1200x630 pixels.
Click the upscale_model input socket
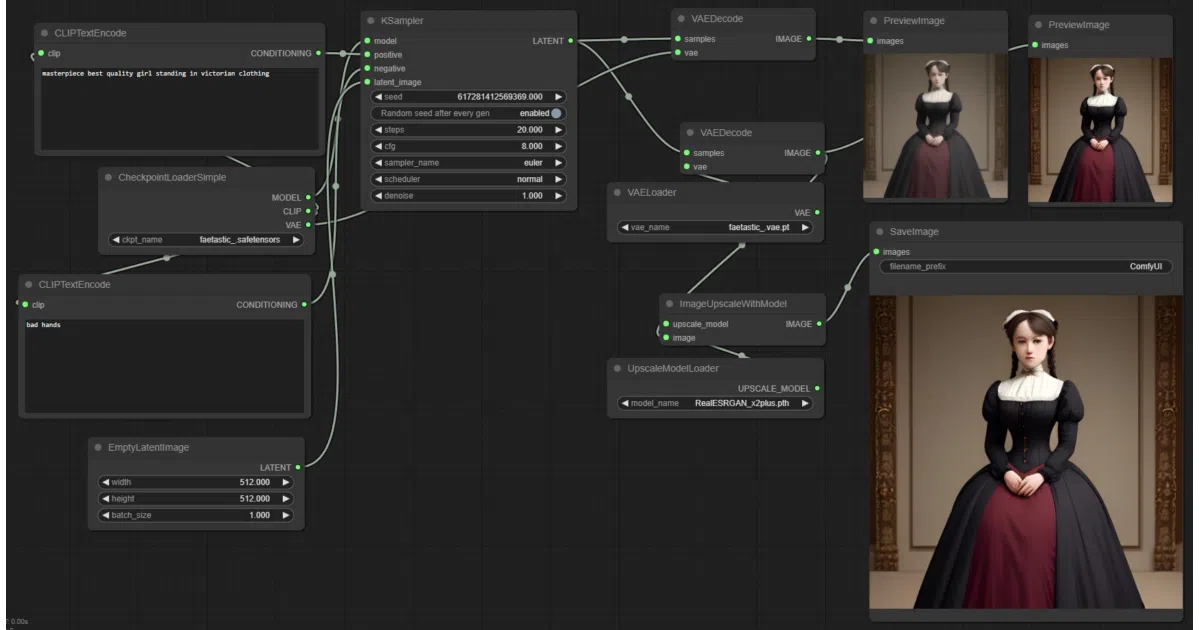click(665, 324)
